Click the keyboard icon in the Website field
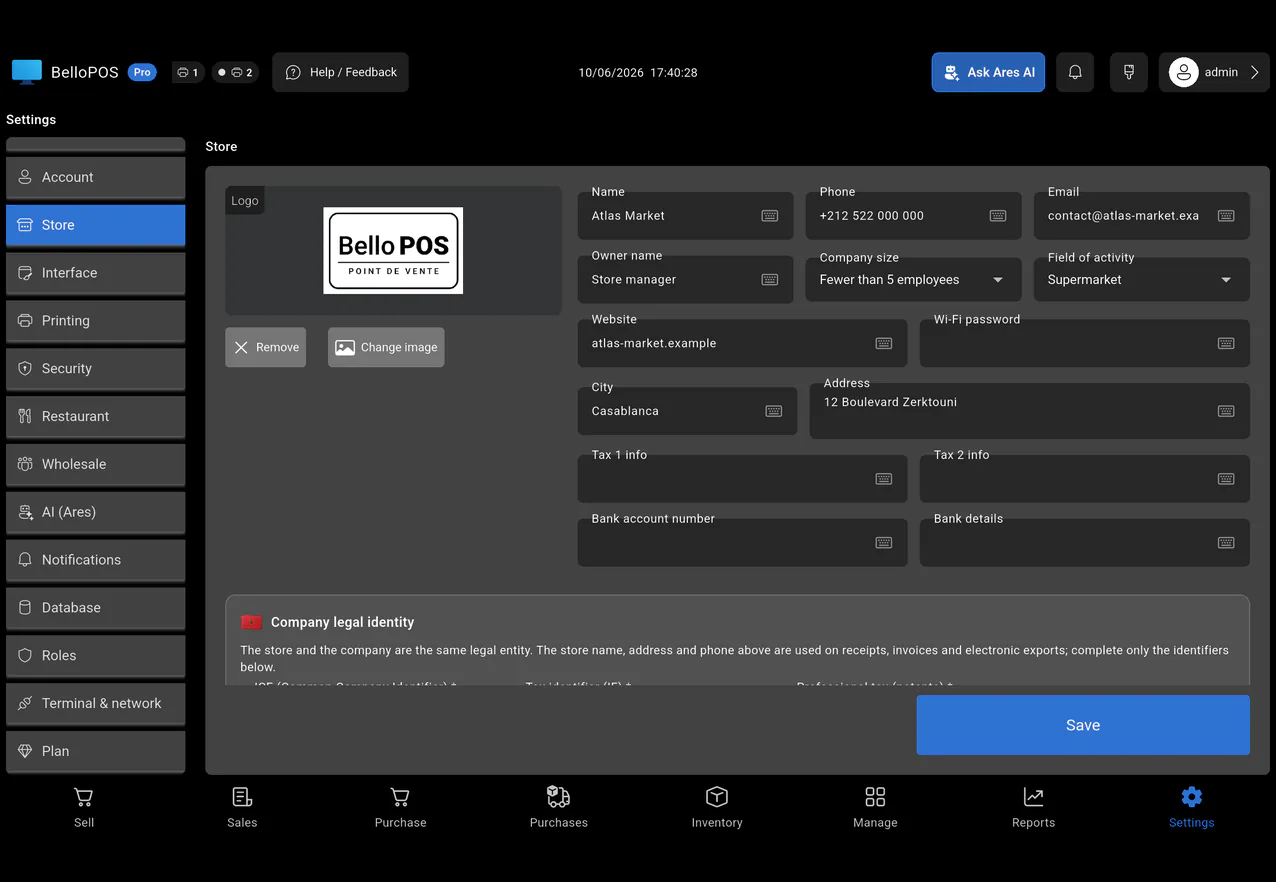 884,343
